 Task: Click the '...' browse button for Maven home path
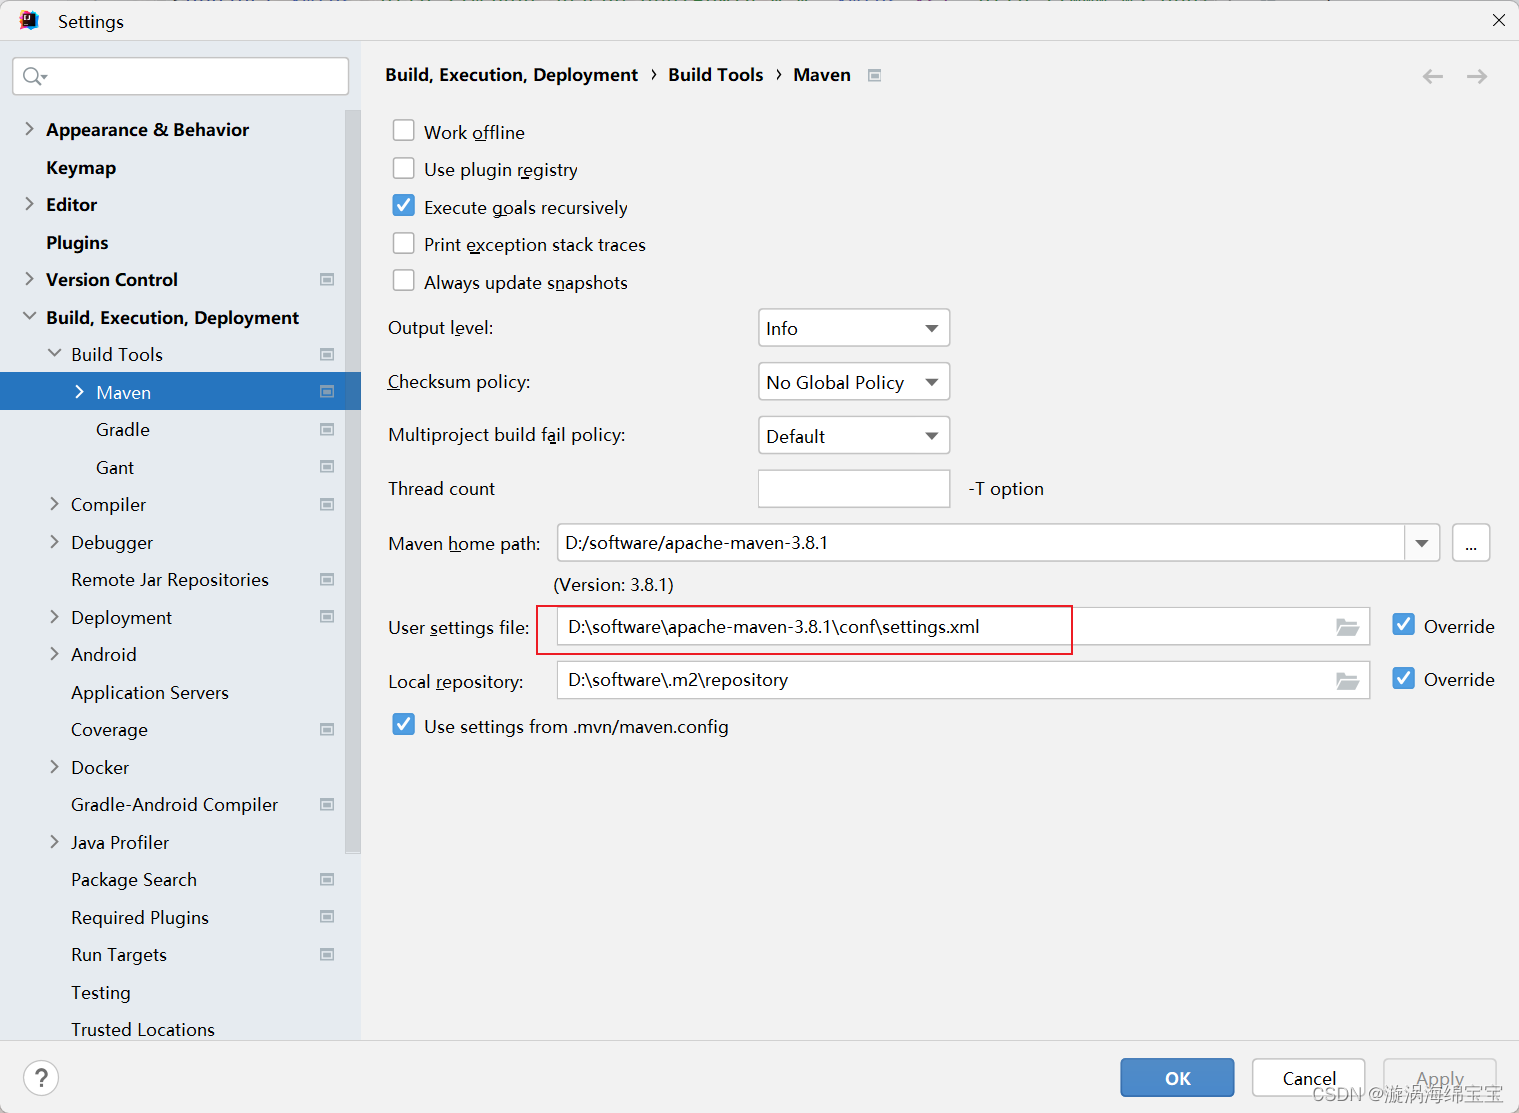[x=1471, y=542]
